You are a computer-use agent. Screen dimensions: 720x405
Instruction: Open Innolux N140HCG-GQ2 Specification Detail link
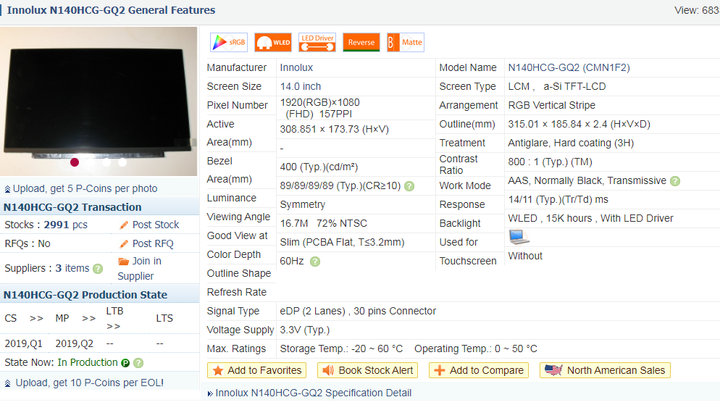[x=313, y=393]
